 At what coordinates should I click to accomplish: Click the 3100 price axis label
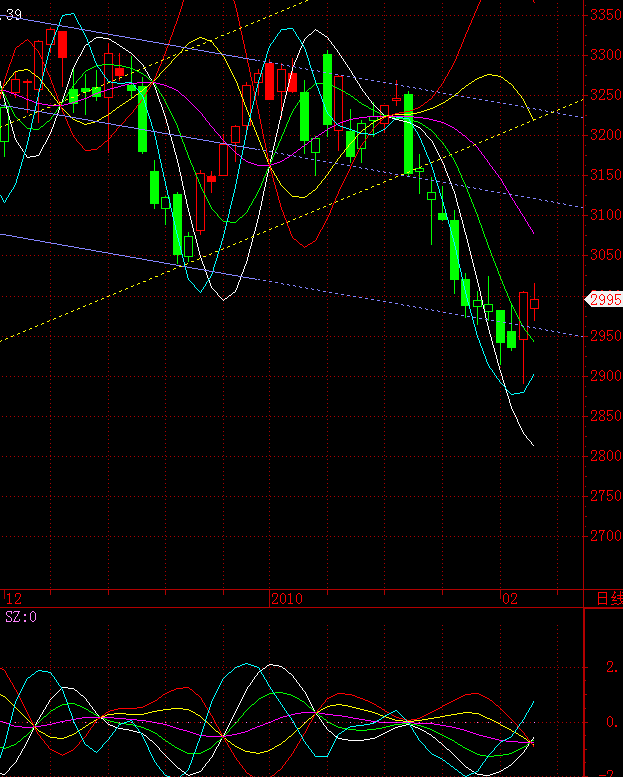(x=606, y=215)
